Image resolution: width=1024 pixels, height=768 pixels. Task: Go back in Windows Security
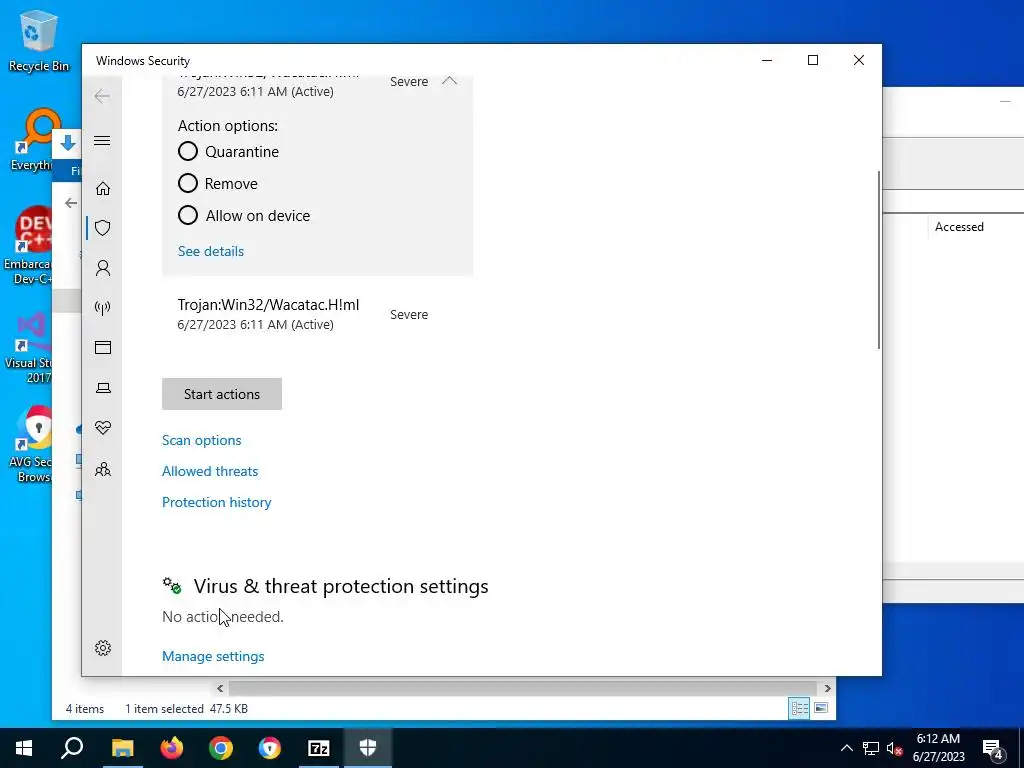click(102, 97)
